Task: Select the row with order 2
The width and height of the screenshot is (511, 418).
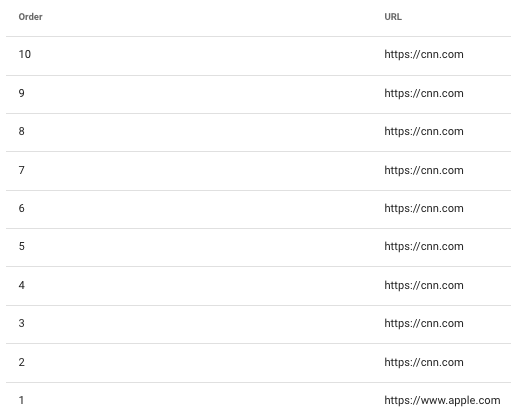Action: coord(258,363)
